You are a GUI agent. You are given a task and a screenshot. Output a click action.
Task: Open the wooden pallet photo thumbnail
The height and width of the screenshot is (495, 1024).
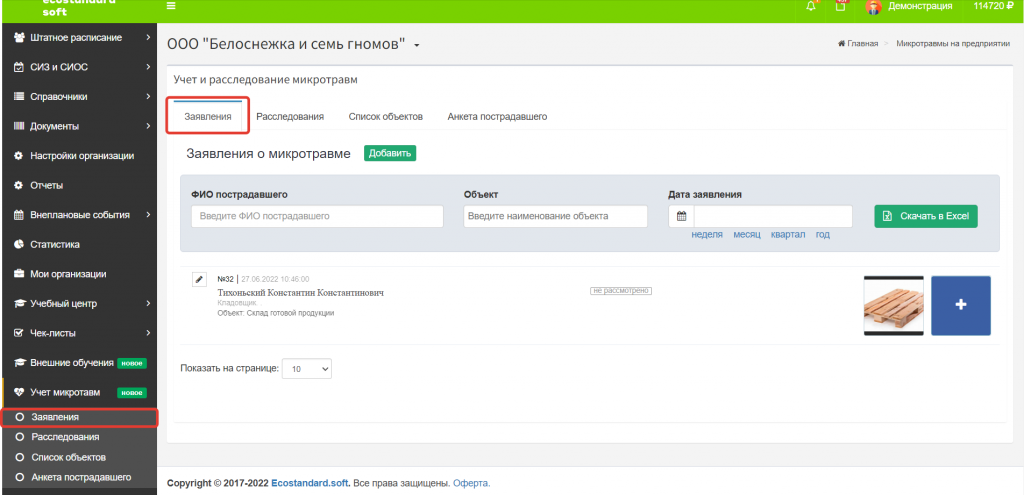coord(894,306)
